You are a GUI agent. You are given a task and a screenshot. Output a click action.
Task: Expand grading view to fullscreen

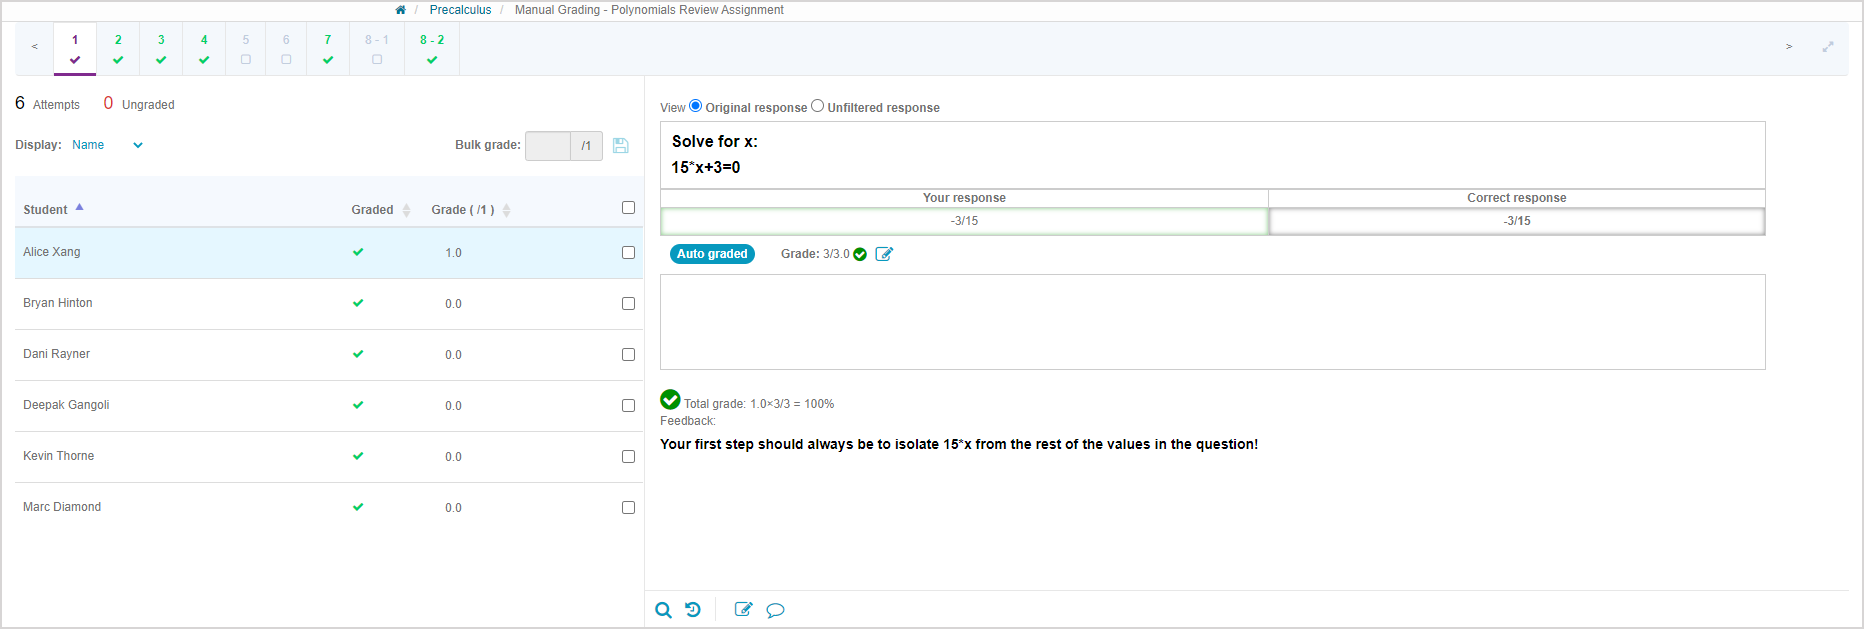[x=1828, y=47]
